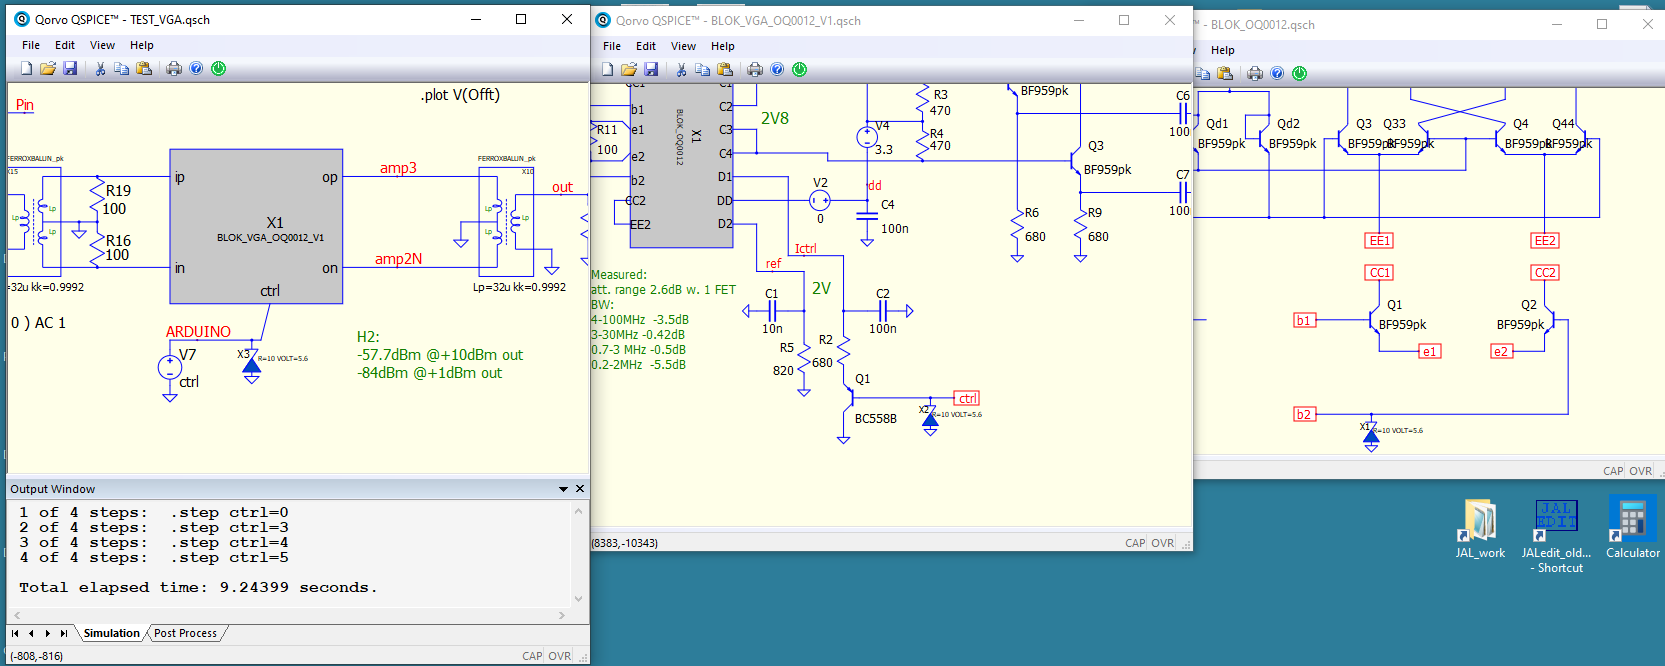Jump to last output tab
The height and width of the screenshot is (666, 1665).
click(x=63, y=633)
